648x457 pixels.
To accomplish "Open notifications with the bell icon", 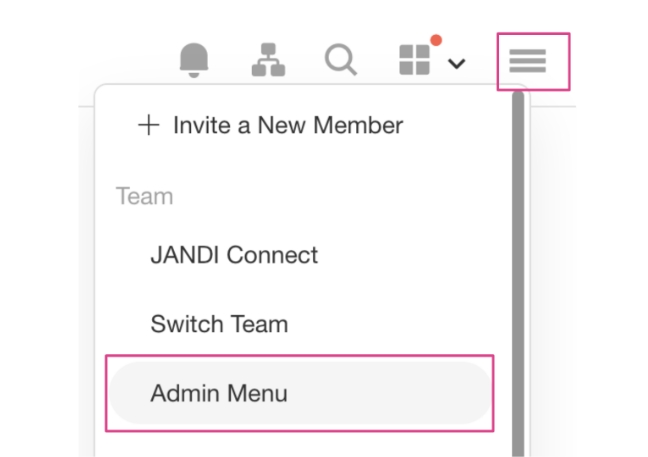I will pyautogui.click(x=195, y=61).
